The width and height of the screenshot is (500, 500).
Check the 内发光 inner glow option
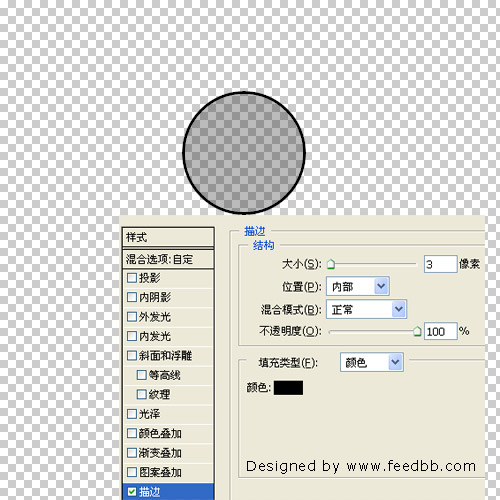(132, 336)
